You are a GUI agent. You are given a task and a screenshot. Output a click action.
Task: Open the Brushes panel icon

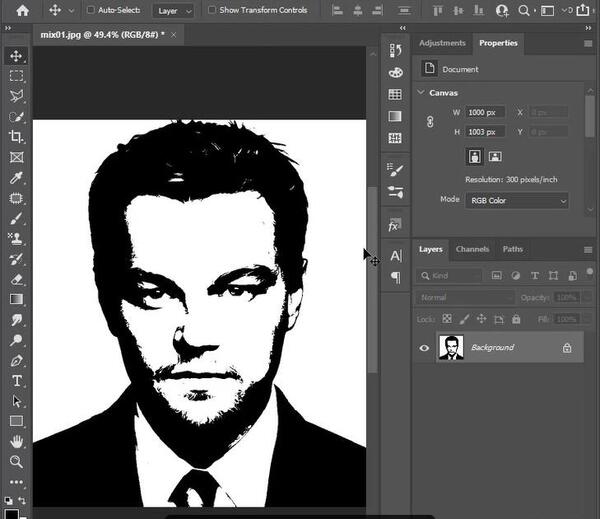tap(395, 192)
